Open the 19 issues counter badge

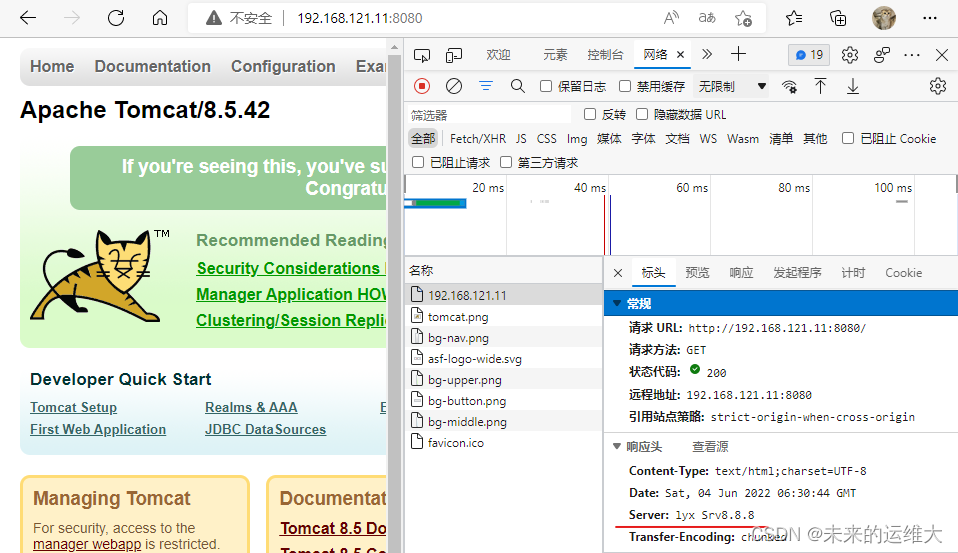[809, 55]
